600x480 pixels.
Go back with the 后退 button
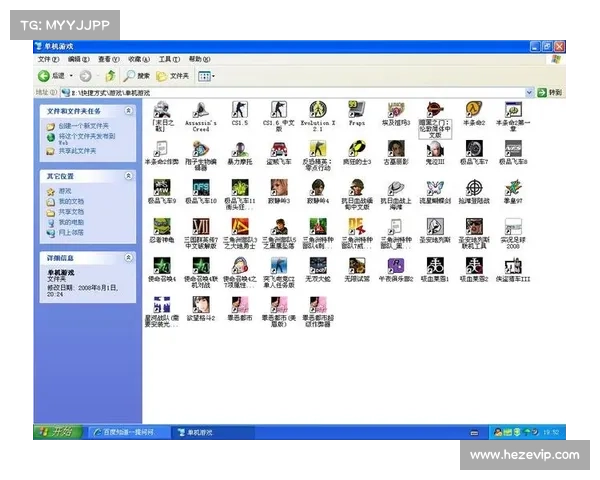click(x=52, y=76)
